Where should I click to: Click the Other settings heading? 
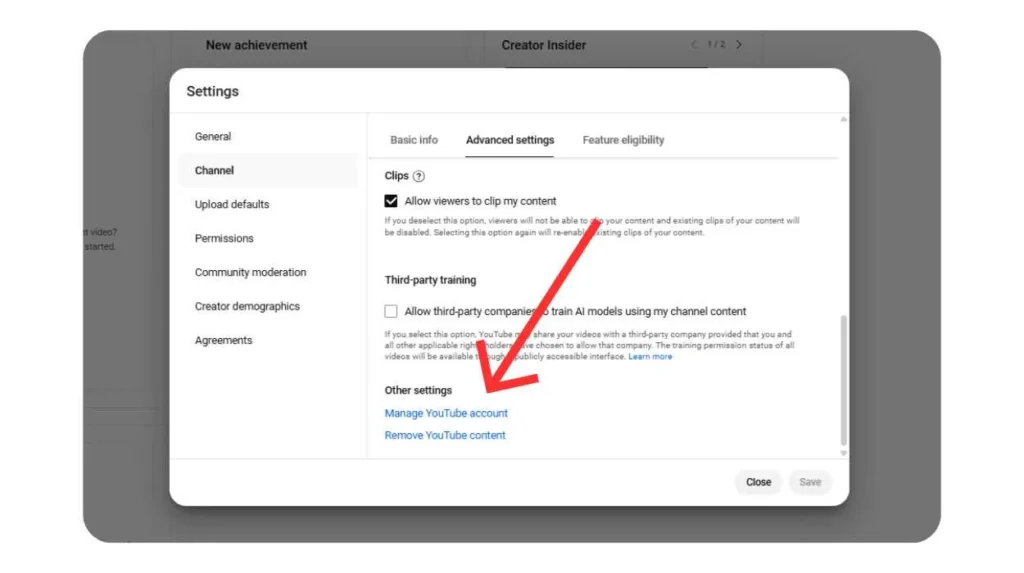pos(418,390)
